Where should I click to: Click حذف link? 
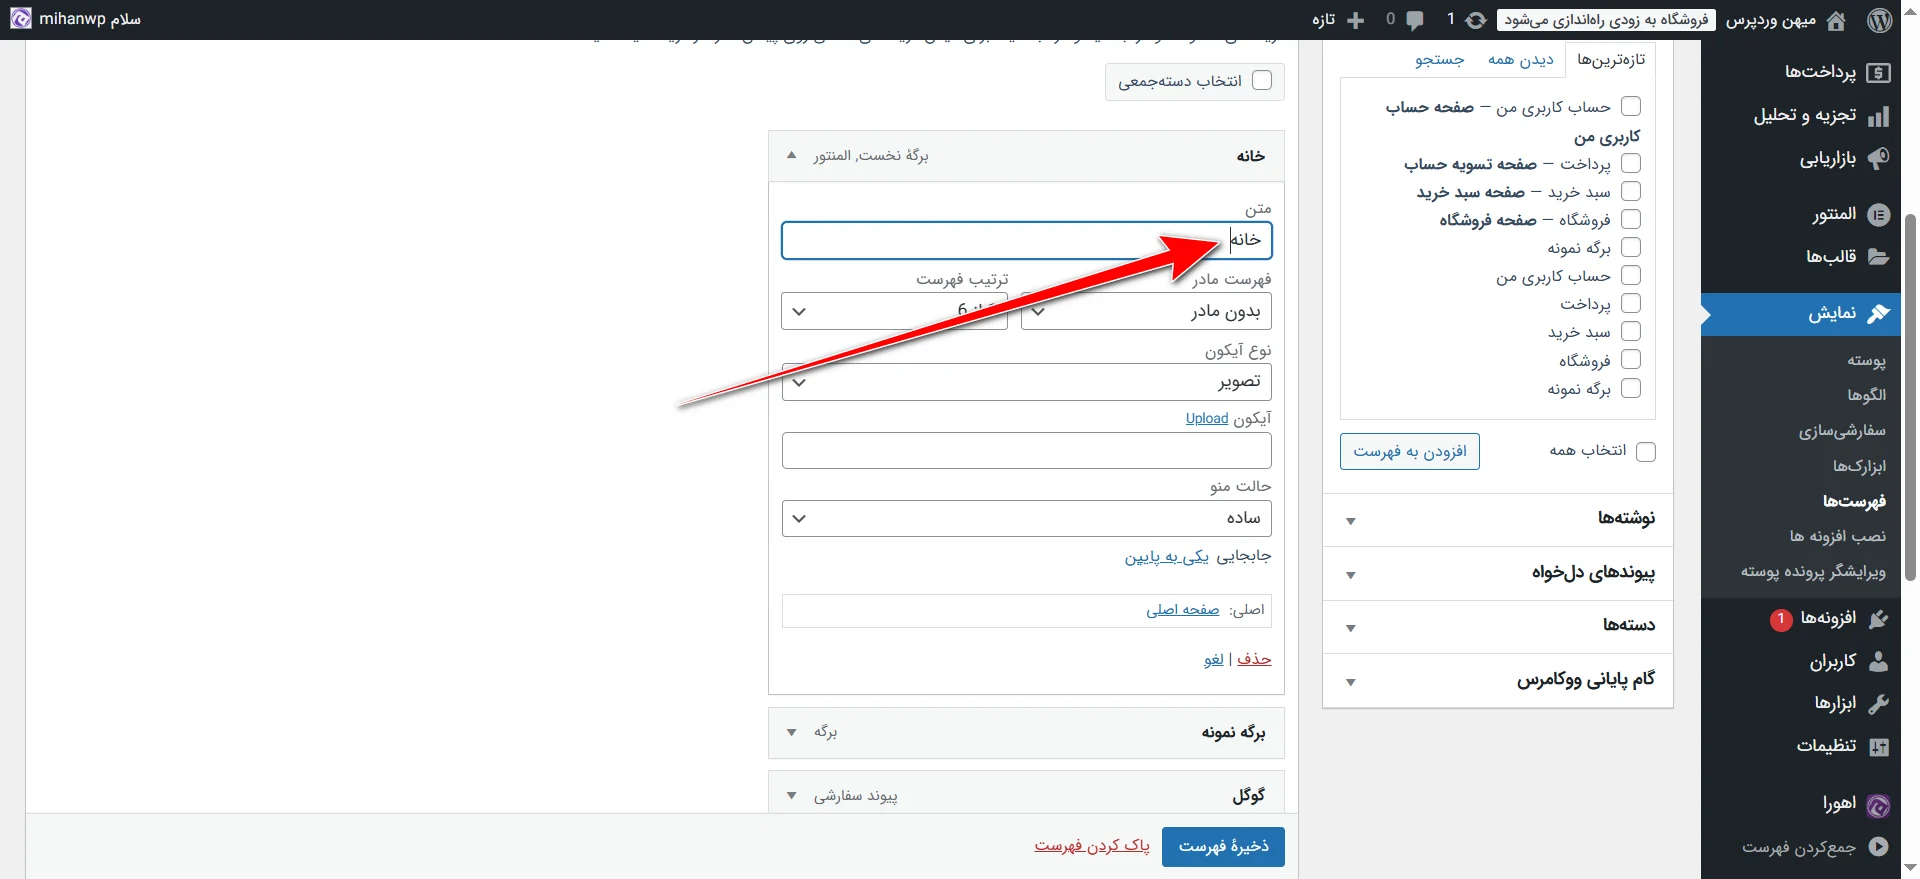(x=1254, y=659)
